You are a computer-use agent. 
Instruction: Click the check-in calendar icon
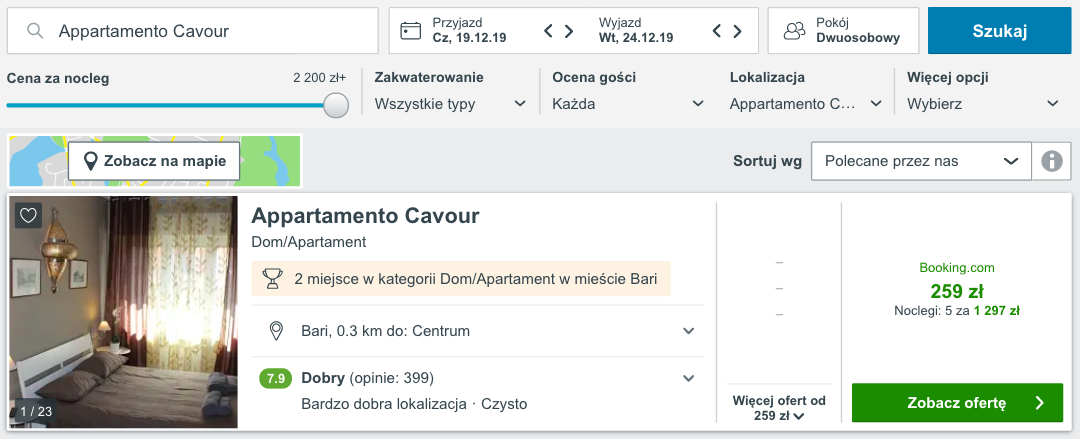410,31
